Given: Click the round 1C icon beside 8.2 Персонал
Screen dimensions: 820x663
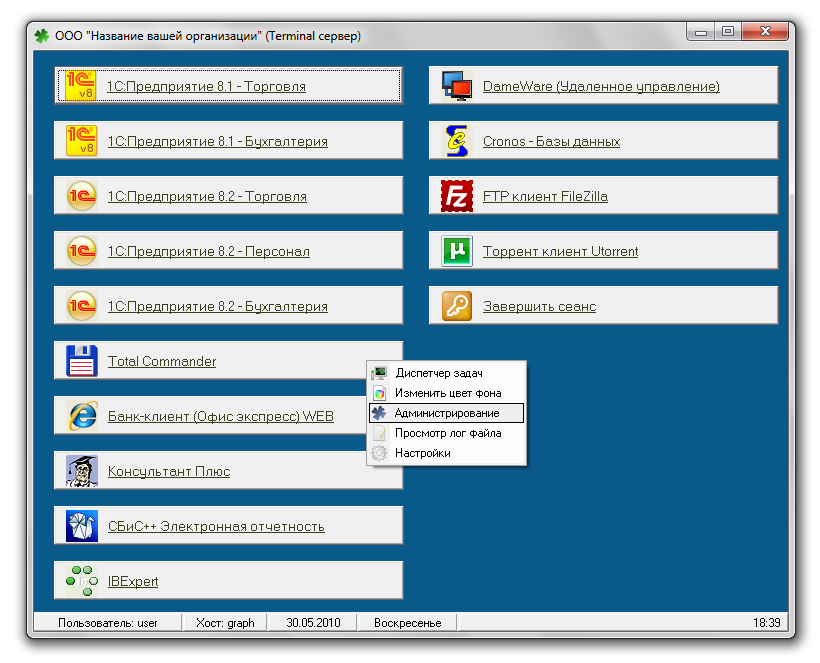Looking at the screenshot, I should [82, 251].
